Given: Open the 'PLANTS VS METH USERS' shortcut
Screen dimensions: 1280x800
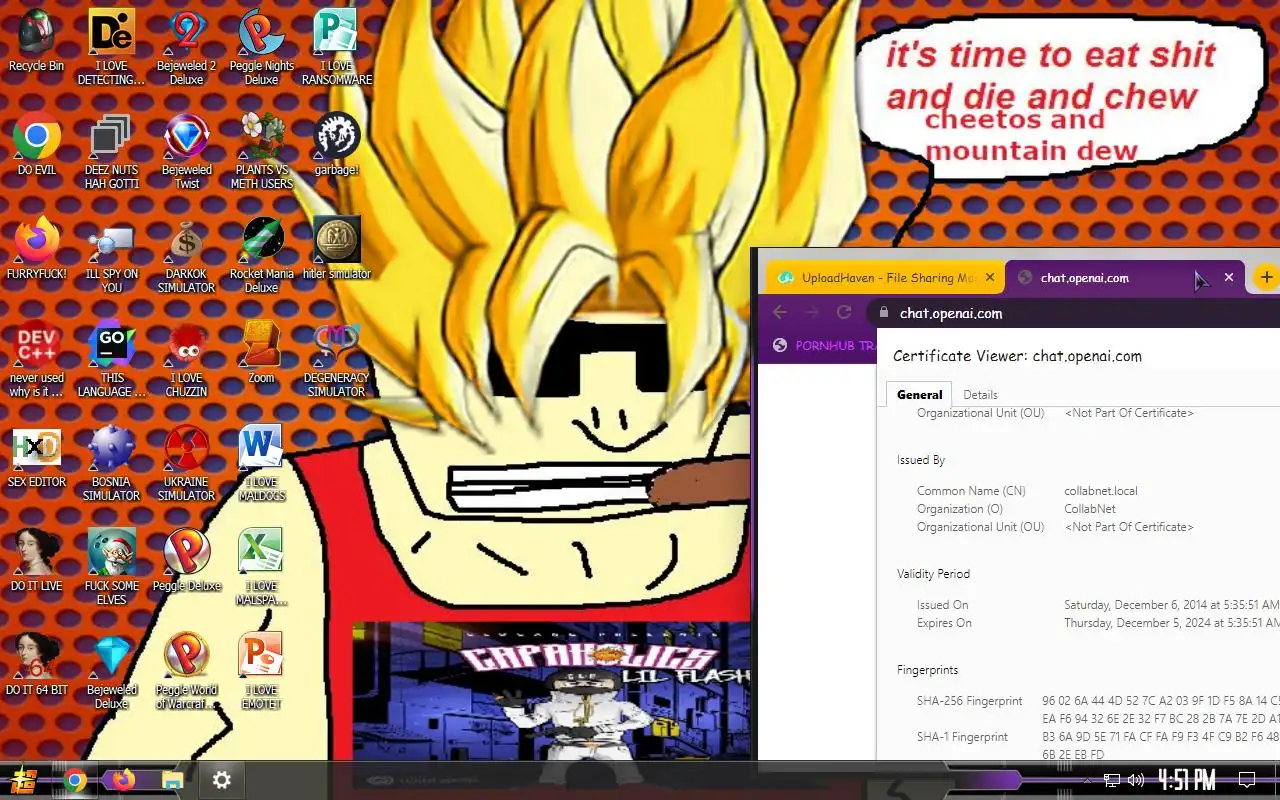Looking at the screenshot, I should pyautogui.click(x=261, y=150).
